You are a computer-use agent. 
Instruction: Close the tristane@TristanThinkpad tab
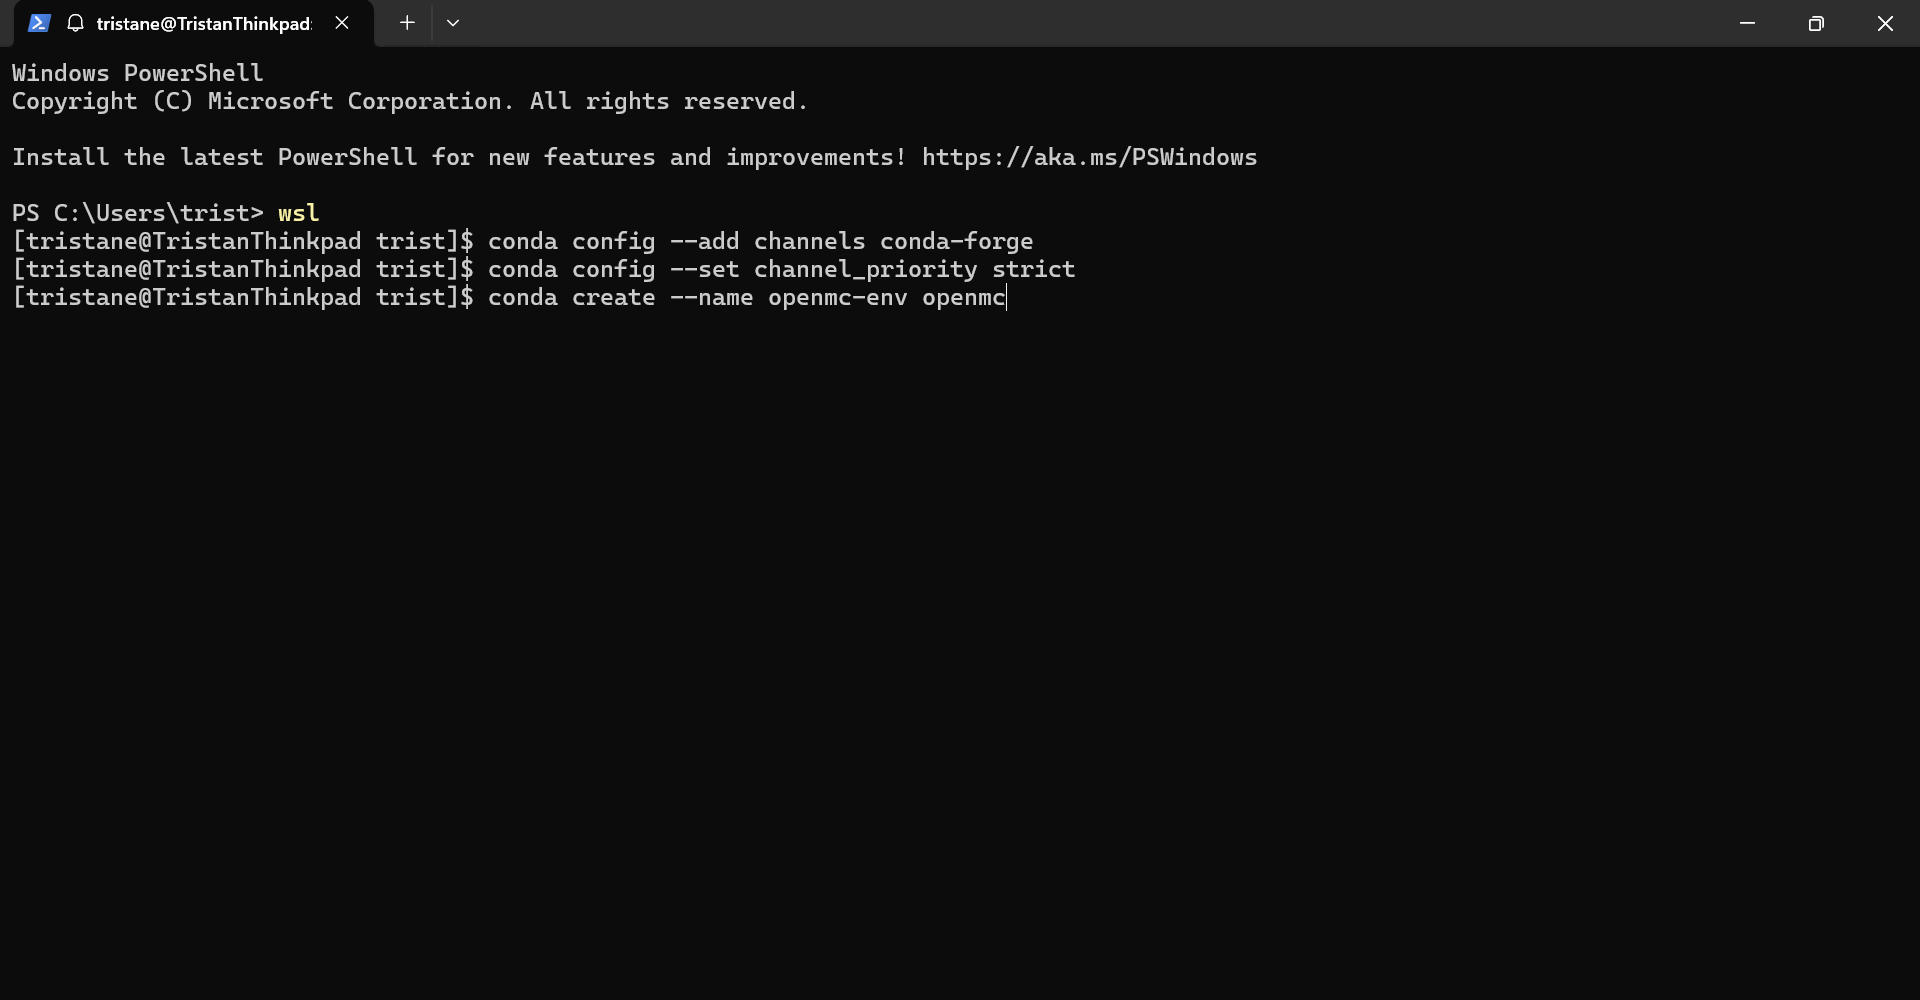coord(342,23)
